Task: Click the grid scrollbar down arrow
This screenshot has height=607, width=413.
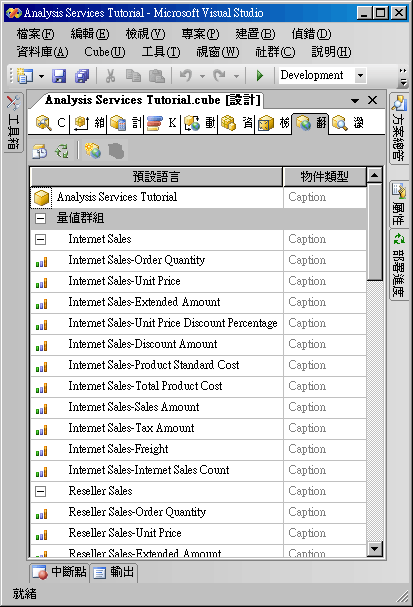Action: click(375, 549)
